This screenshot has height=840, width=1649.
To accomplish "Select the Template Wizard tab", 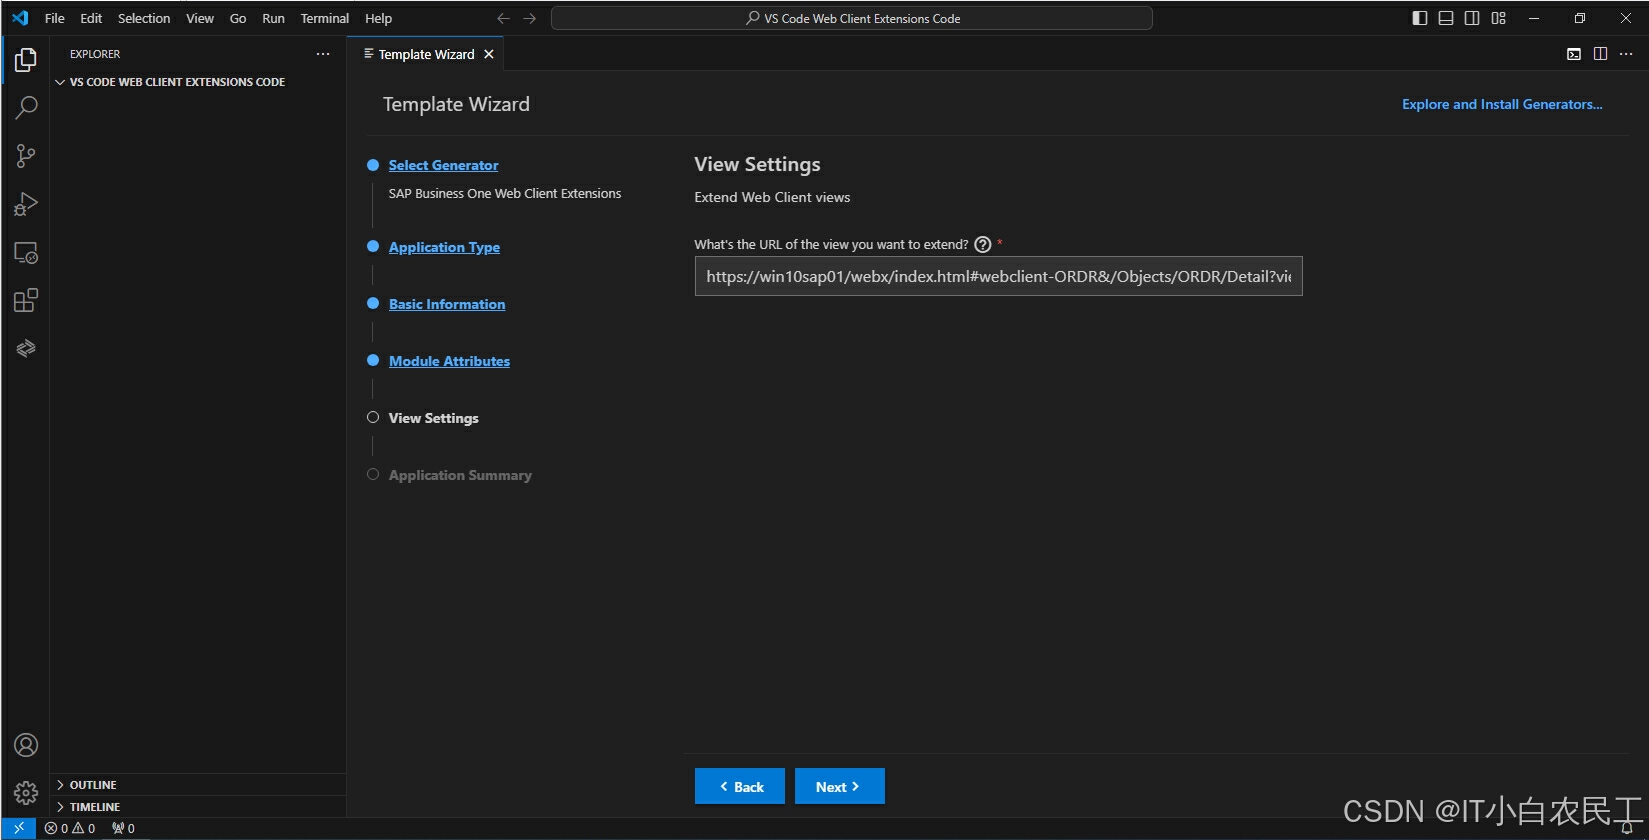I will [426, 54].
